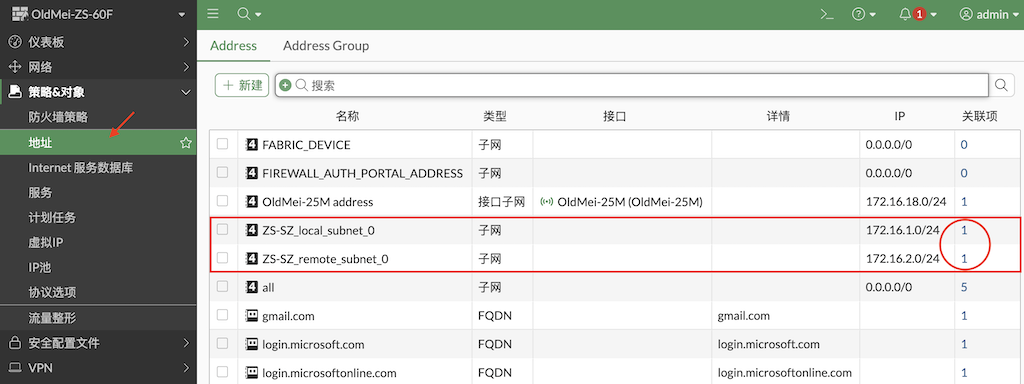The height and width of the screenshot is (384, 1024).
Task: Check the login.microsoftonline.com row checkbox
Action: [x=223, y=372]
